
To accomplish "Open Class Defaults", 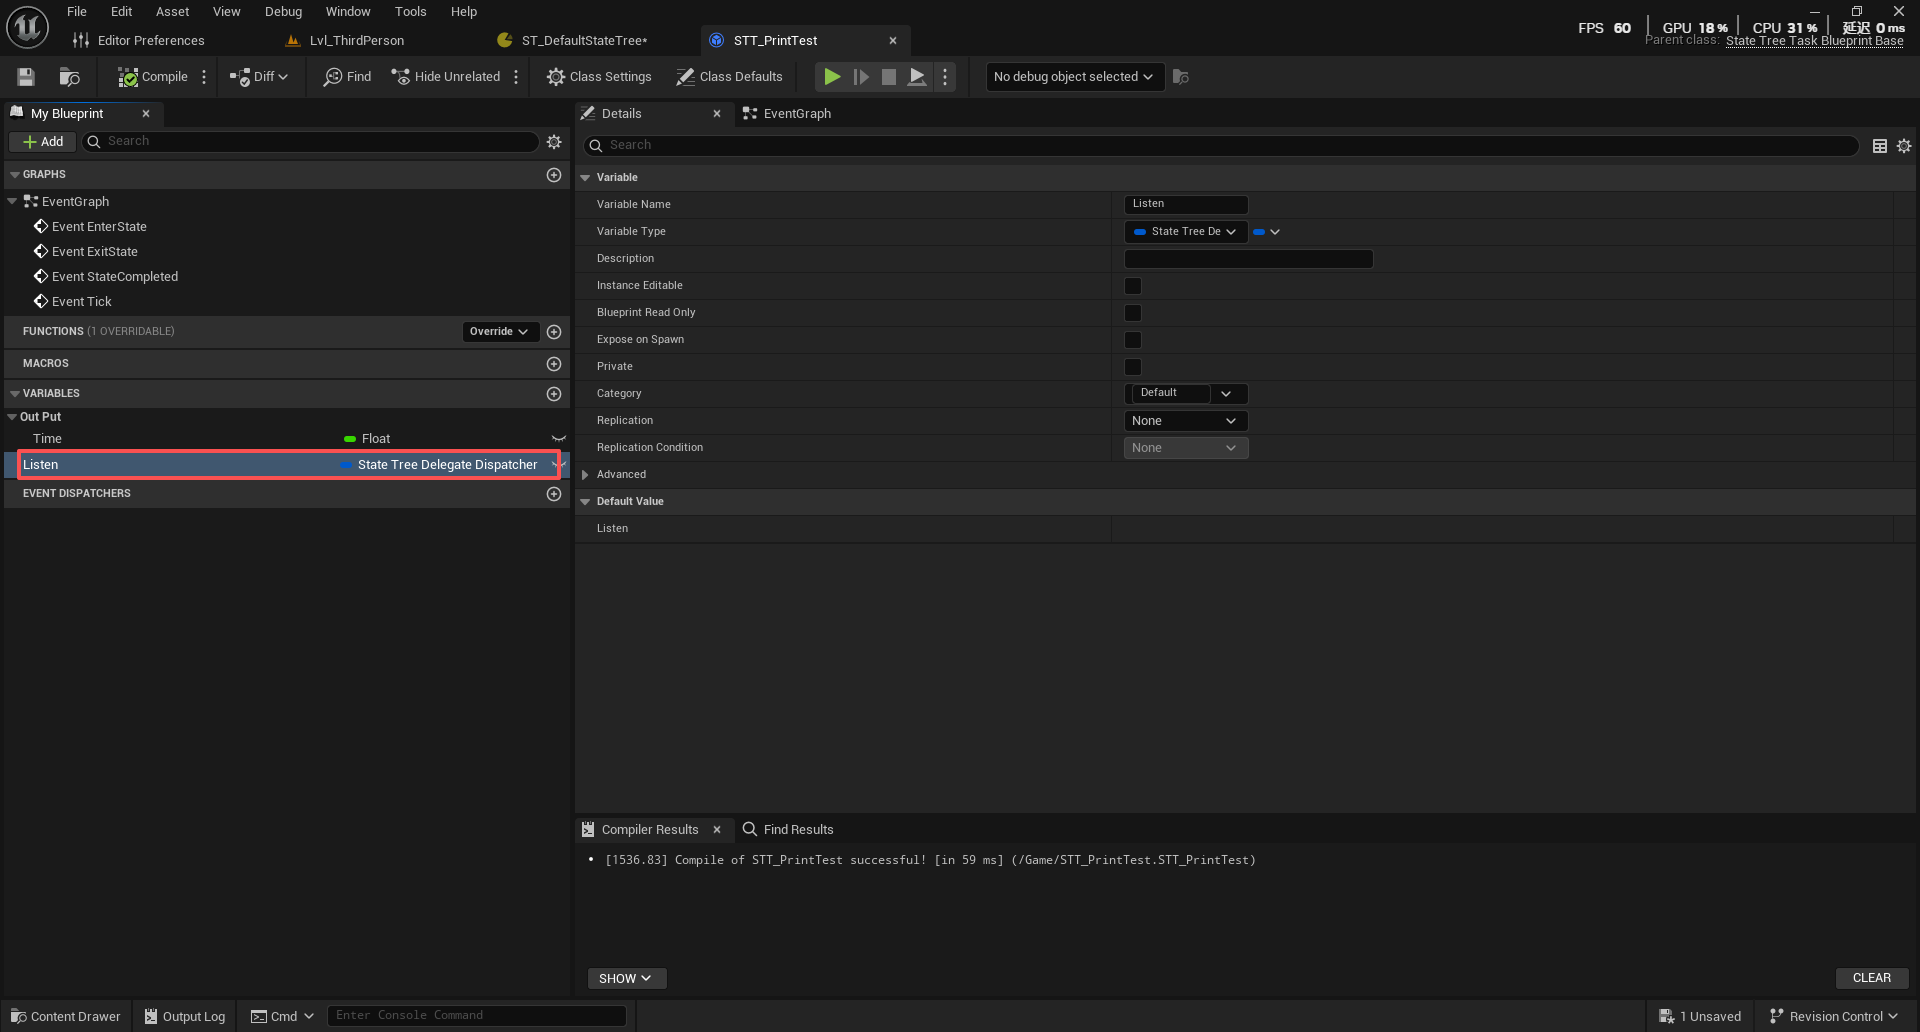I will tap(729, 77).
